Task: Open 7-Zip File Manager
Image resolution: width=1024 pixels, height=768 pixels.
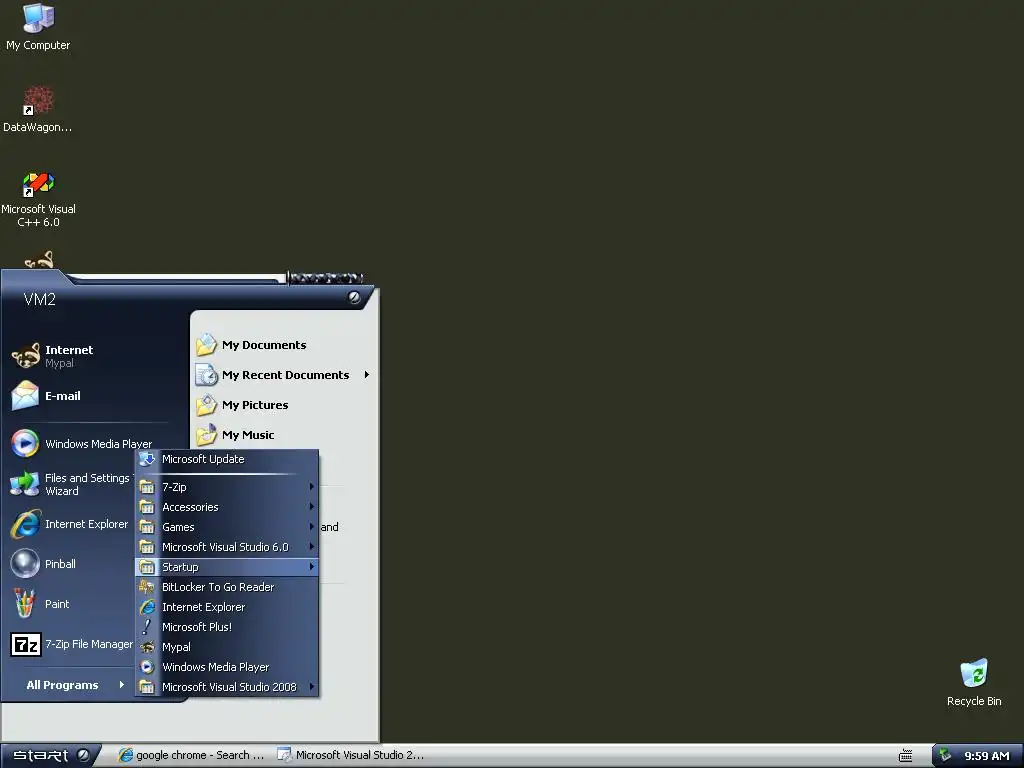Action: [72, 644]
